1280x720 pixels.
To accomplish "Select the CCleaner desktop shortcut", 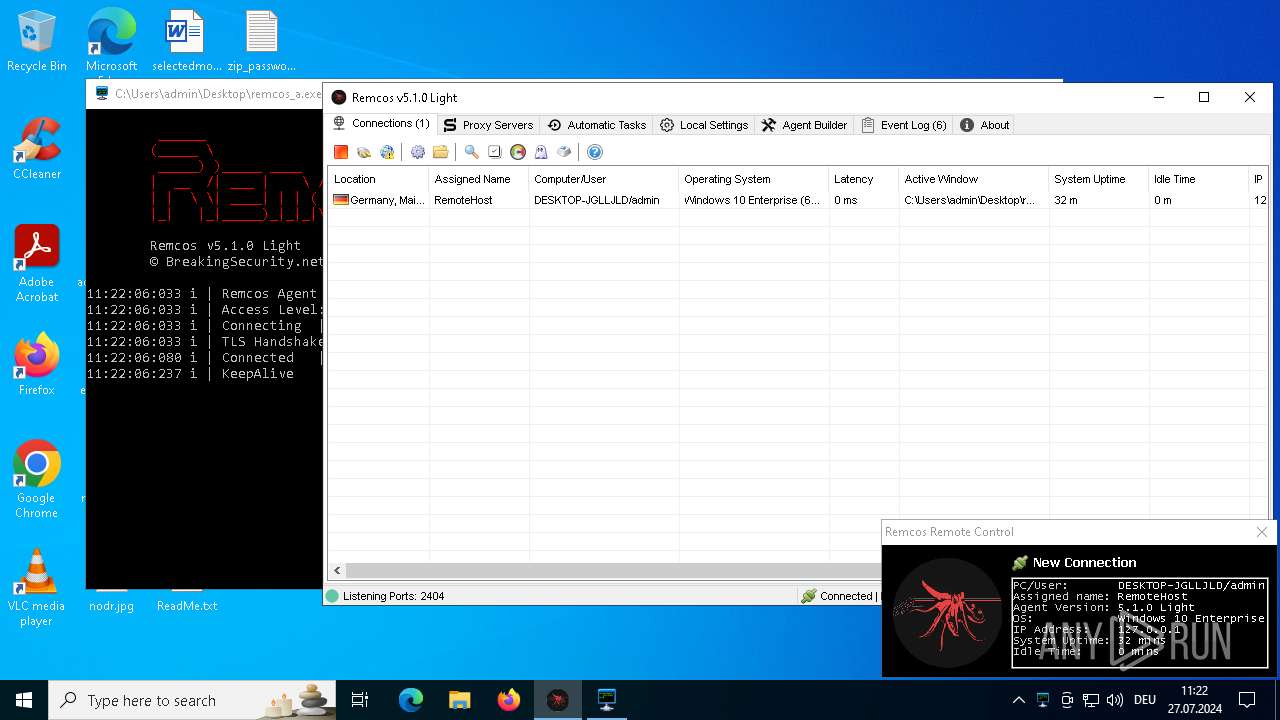I will tap(37, 149).
